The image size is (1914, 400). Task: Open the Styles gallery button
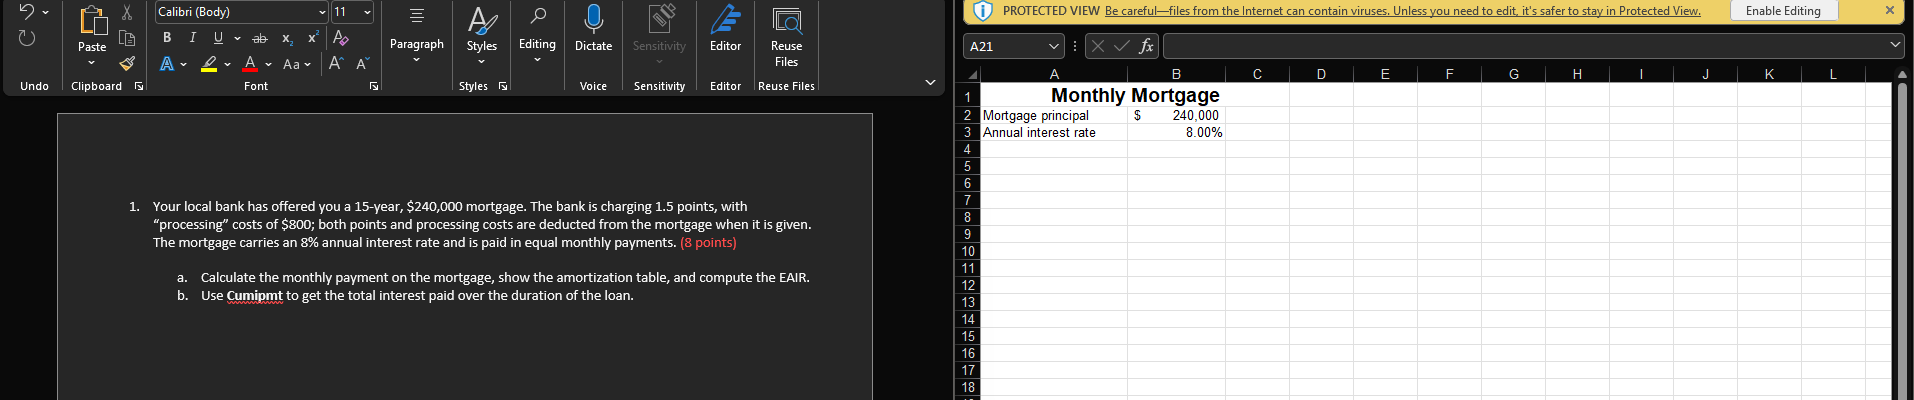[481, 36]
